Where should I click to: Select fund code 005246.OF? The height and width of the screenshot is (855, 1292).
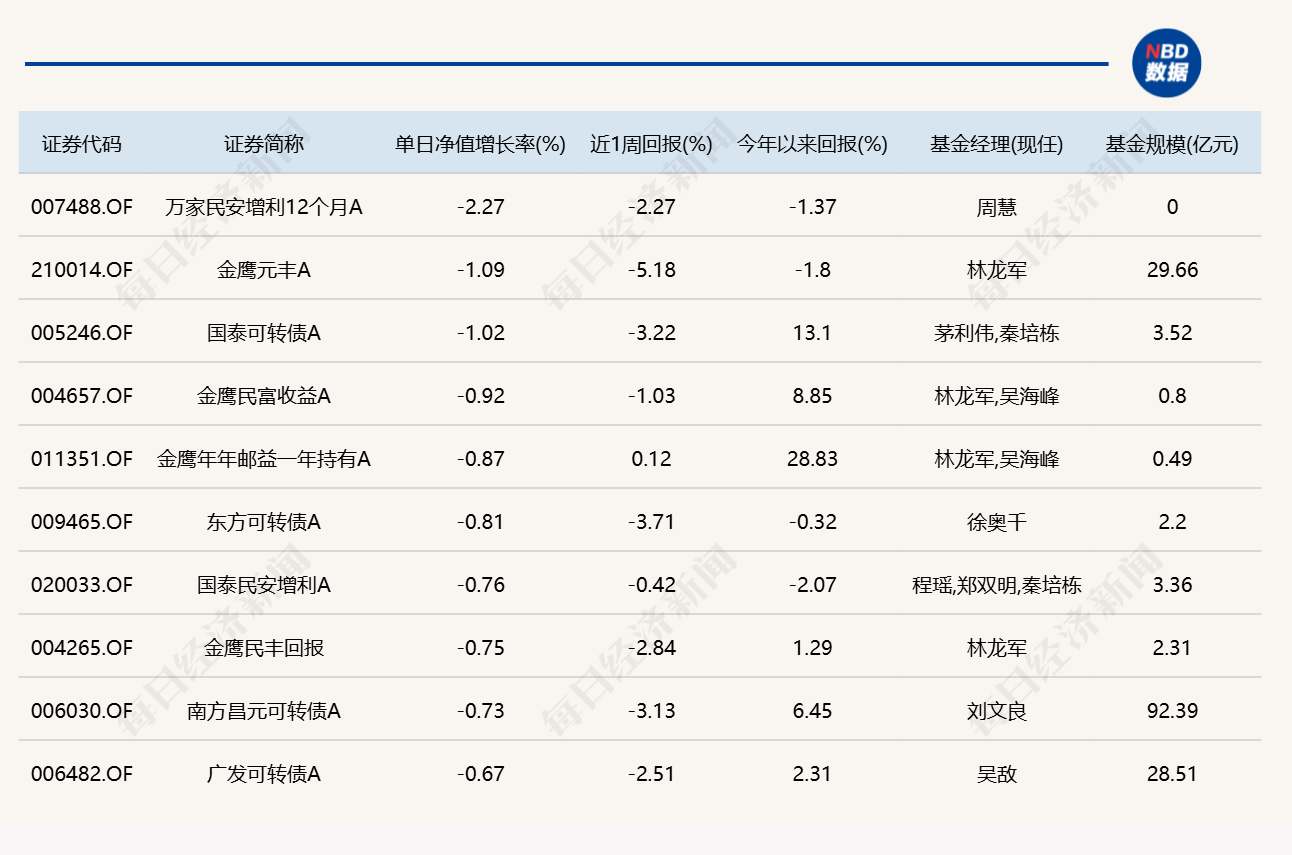(x=82, y=333)
